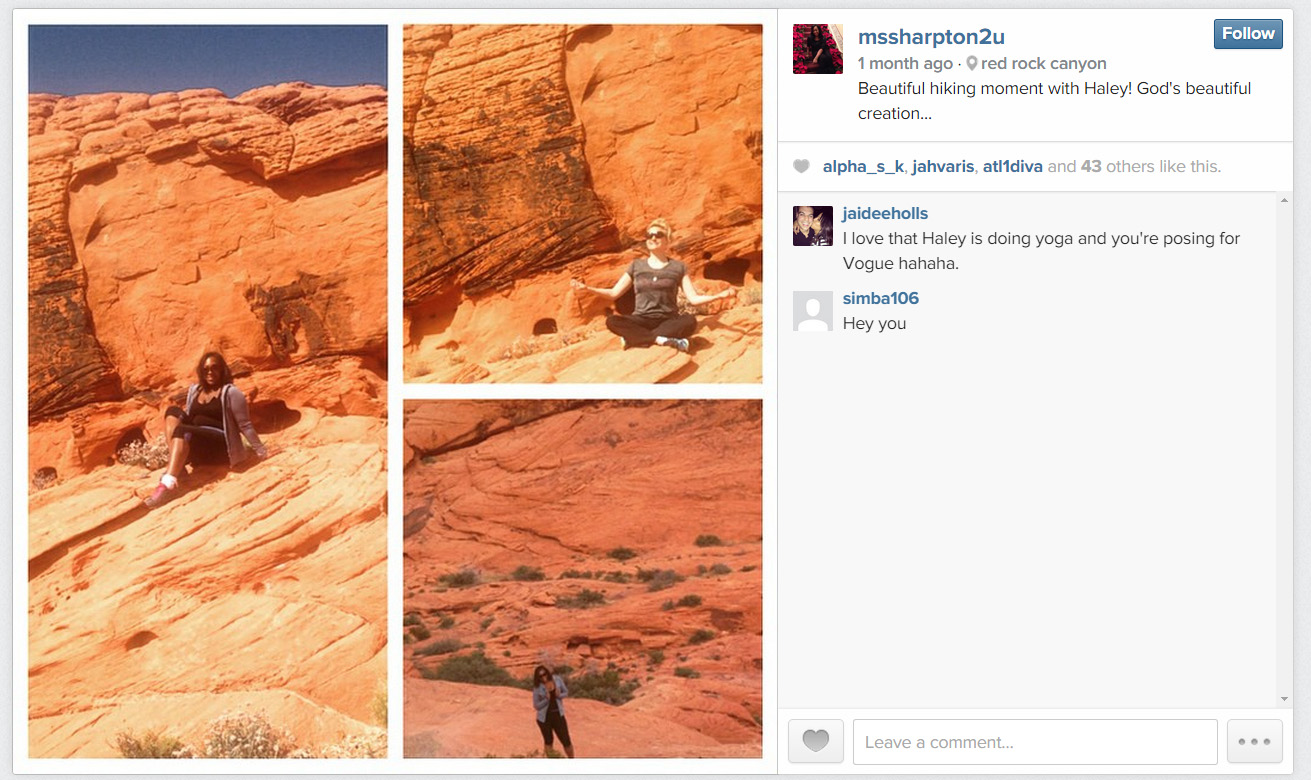The height and width of the screenshot is (780, 1311).
Task: Click the heart like button
Action: pos(816,742)
